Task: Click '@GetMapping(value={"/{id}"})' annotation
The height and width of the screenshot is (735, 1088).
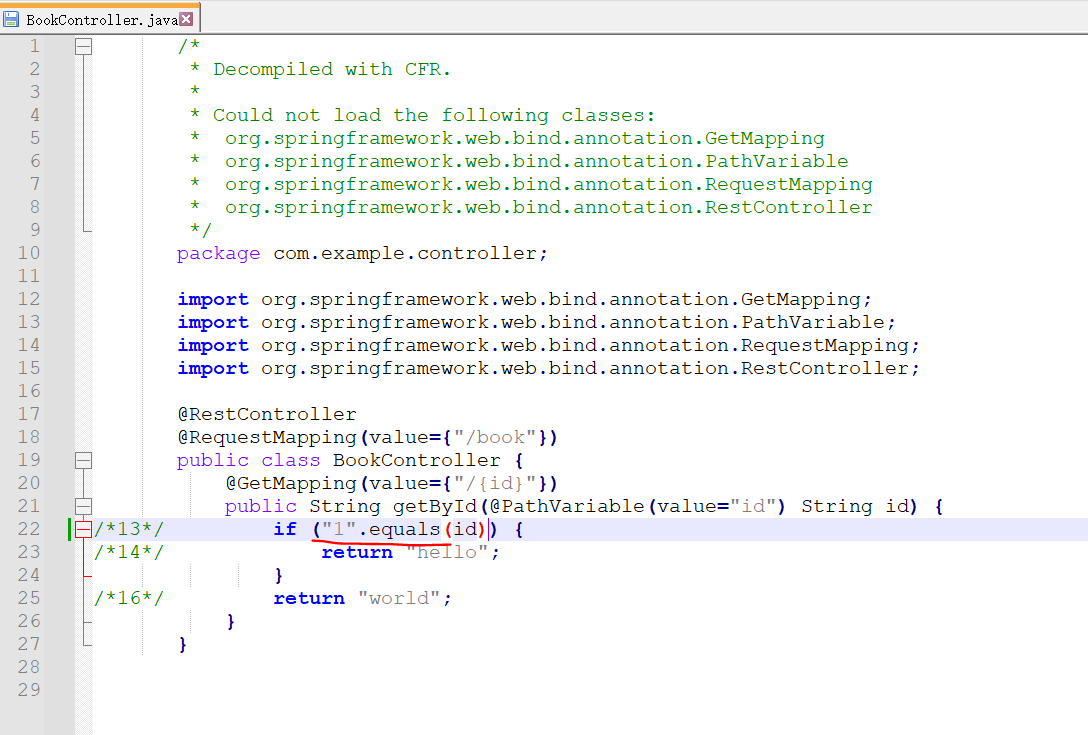Action: 391,483
